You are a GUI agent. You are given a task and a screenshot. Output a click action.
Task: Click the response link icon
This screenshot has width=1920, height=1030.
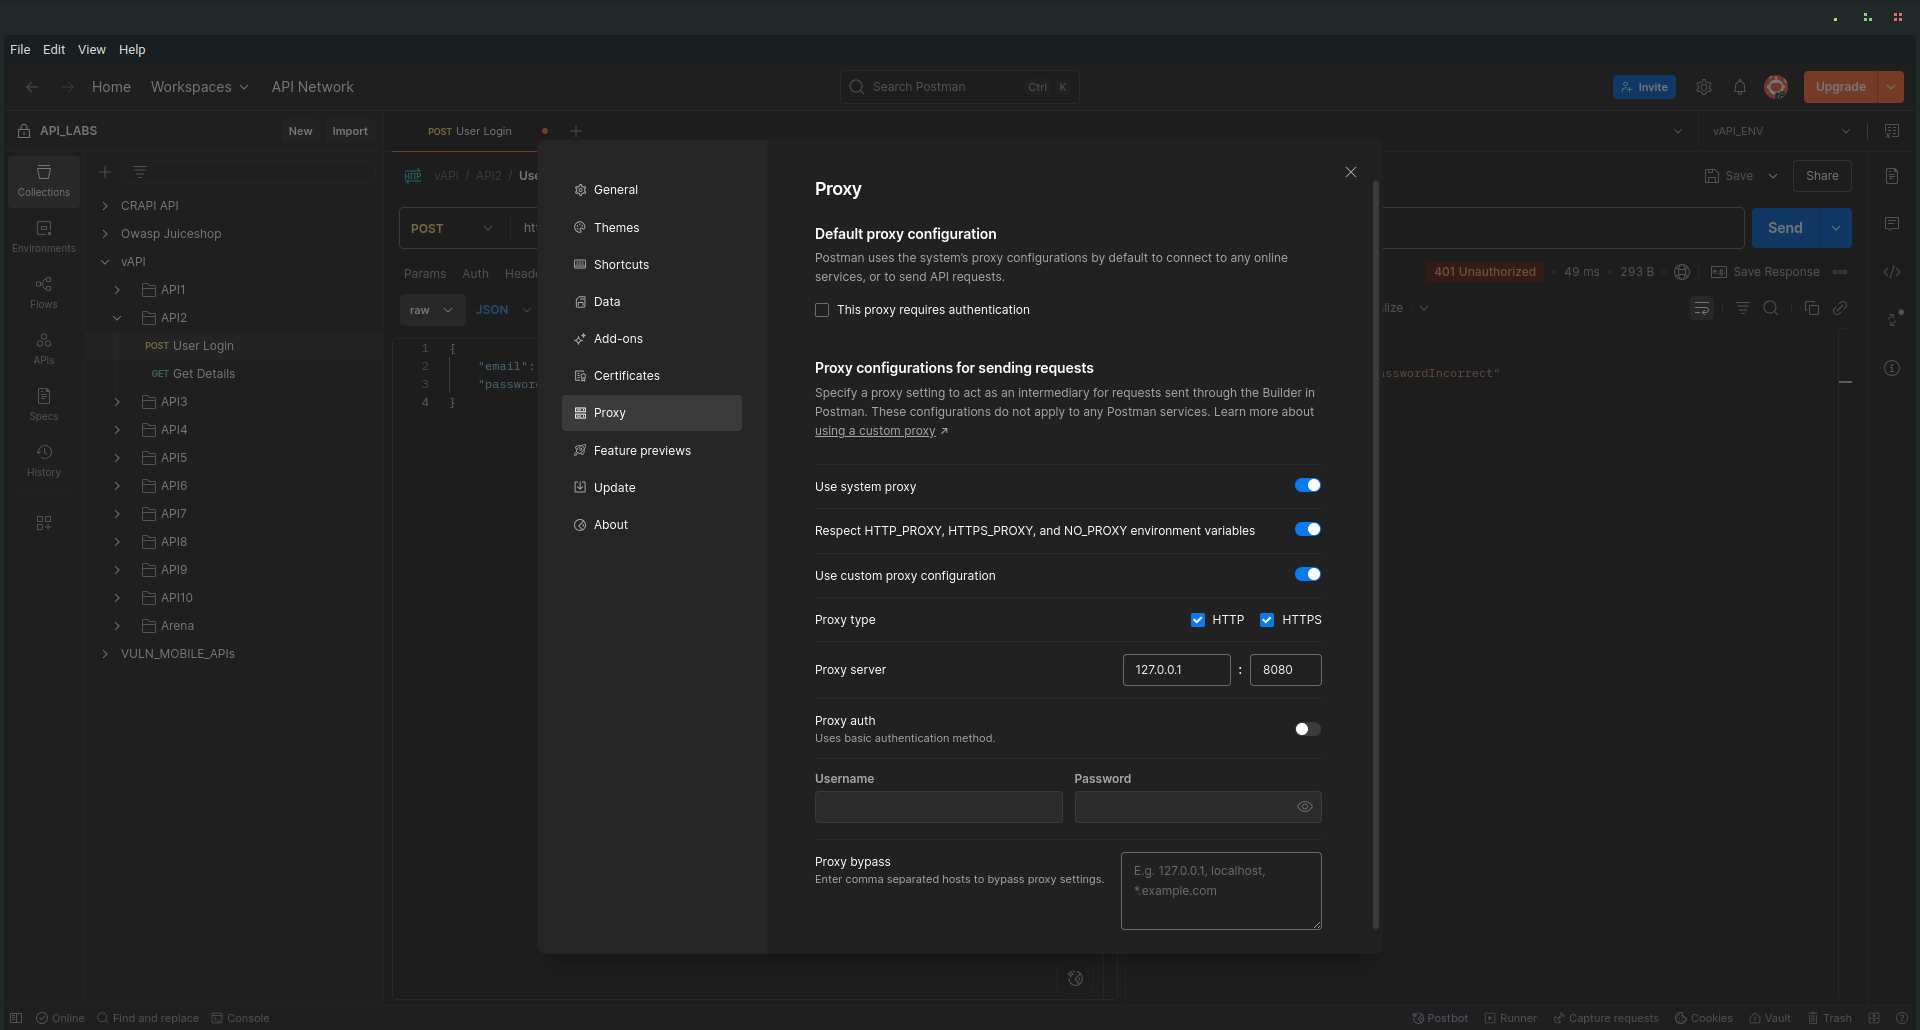click(x=1840, y=308)
